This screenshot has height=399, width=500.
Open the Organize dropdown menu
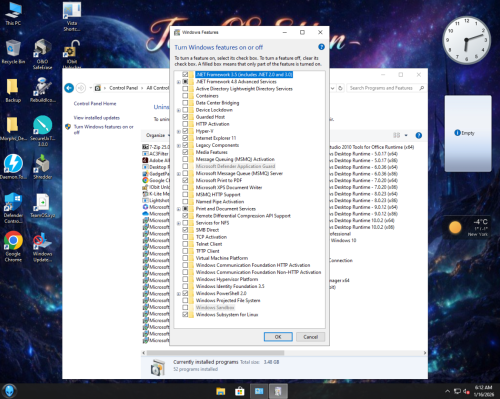coord(157,135)
